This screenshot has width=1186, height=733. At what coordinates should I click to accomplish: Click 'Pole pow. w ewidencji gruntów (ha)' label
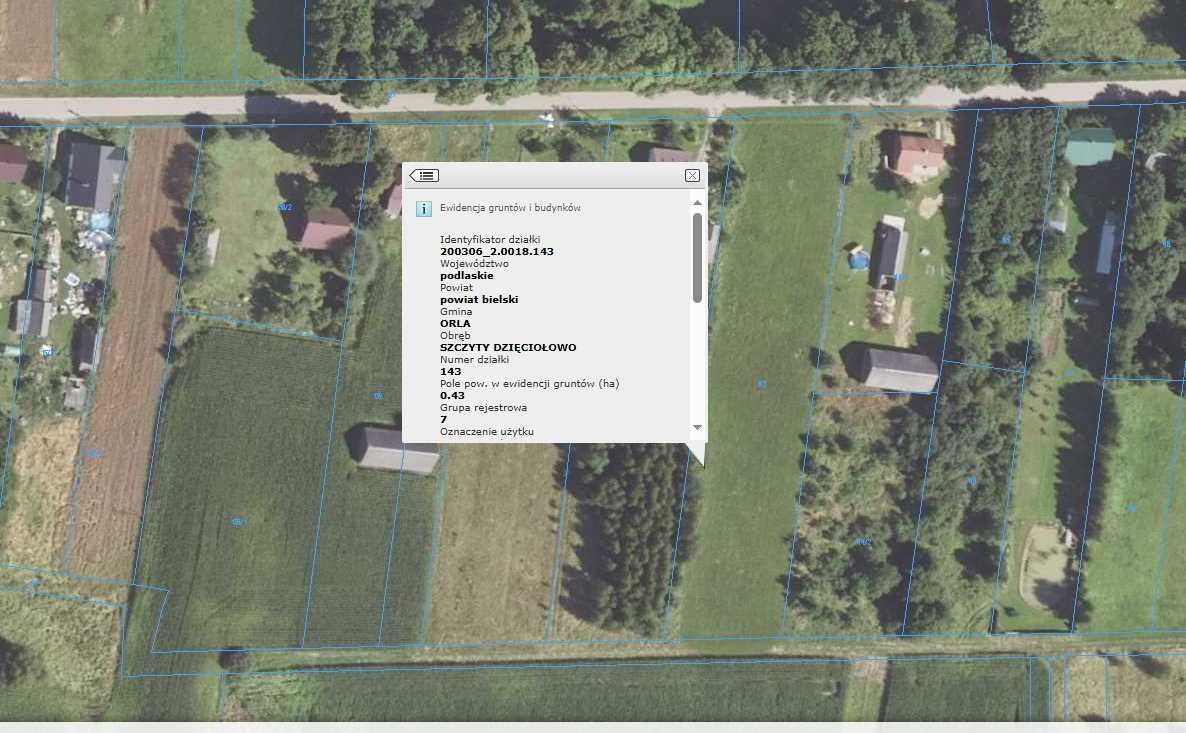529,384
